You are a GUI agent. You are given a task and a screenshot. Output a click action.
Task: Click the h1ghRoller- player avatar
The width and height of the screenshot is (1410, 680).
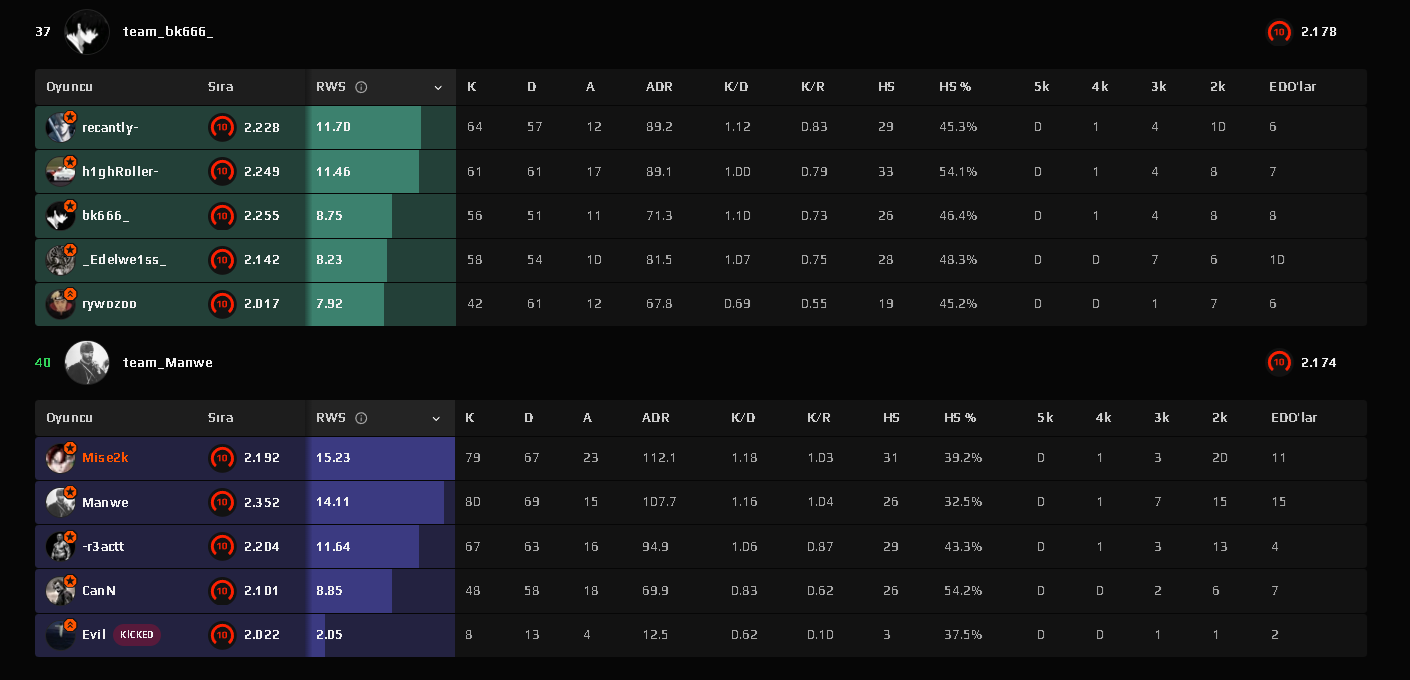61,172
